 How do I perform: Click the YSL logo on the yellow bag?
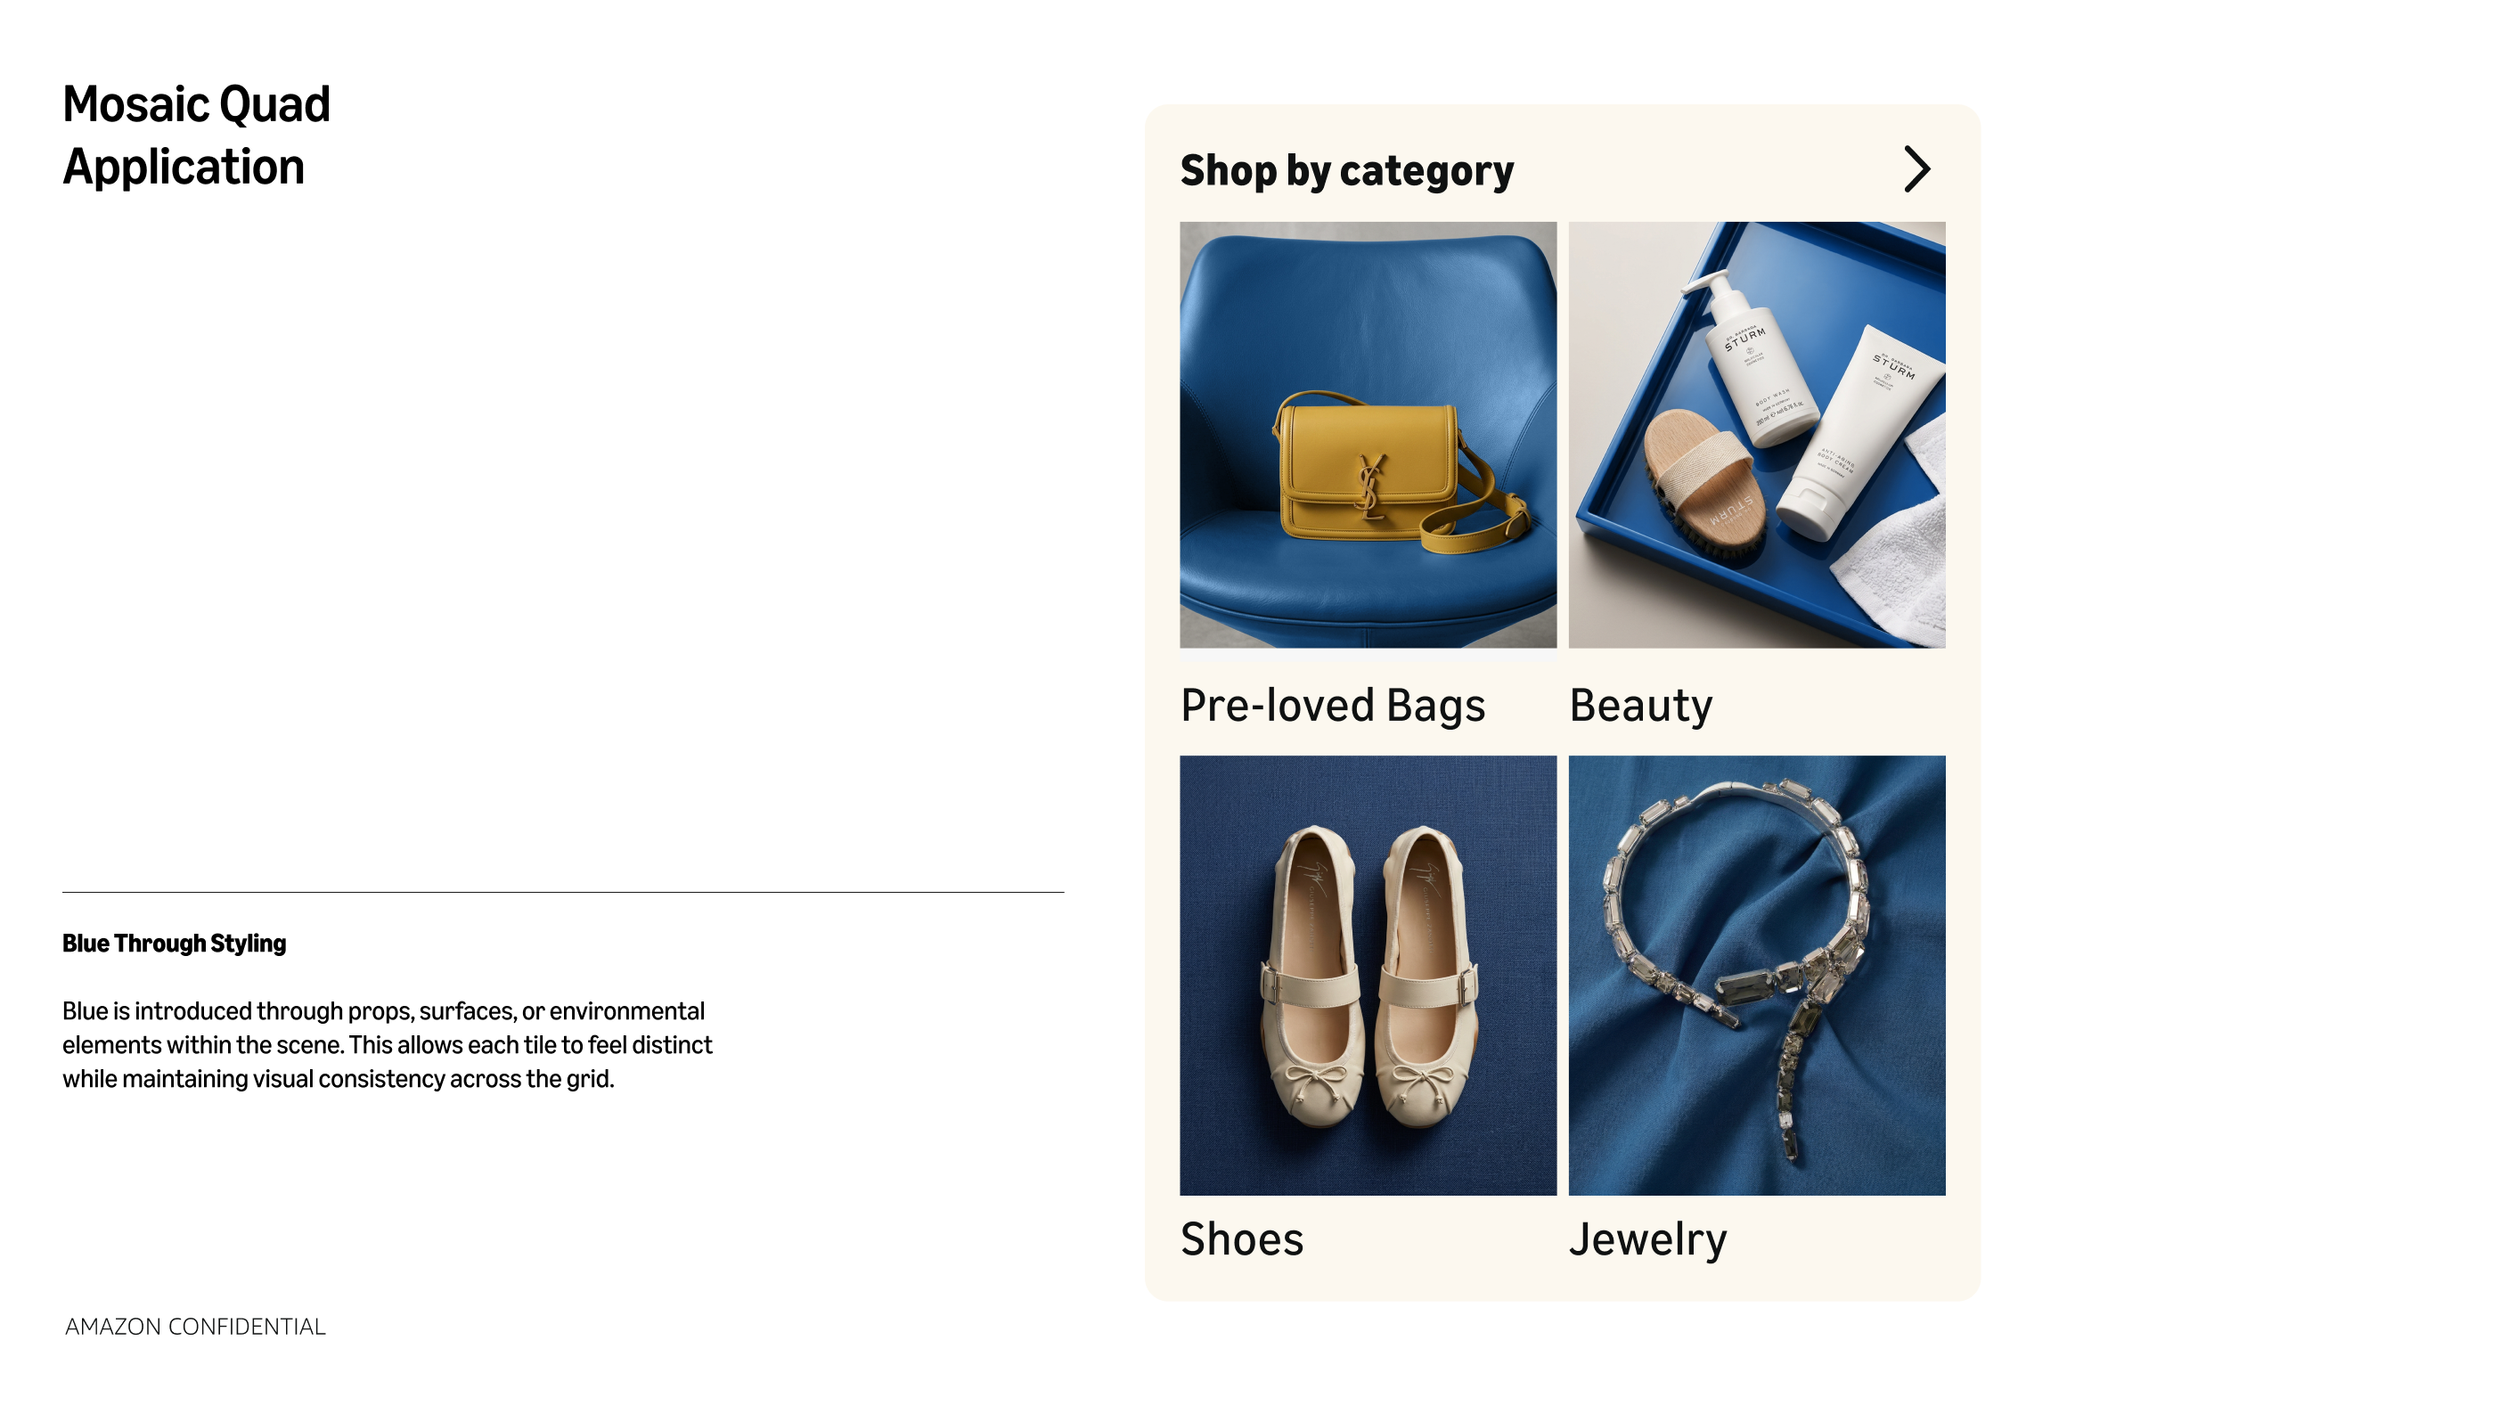1370,485
